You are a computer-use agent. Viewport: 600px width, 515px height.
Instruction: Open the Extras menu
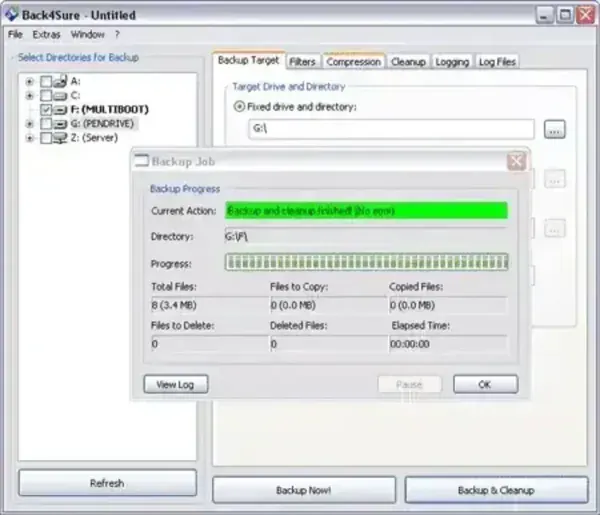[46, 34]
